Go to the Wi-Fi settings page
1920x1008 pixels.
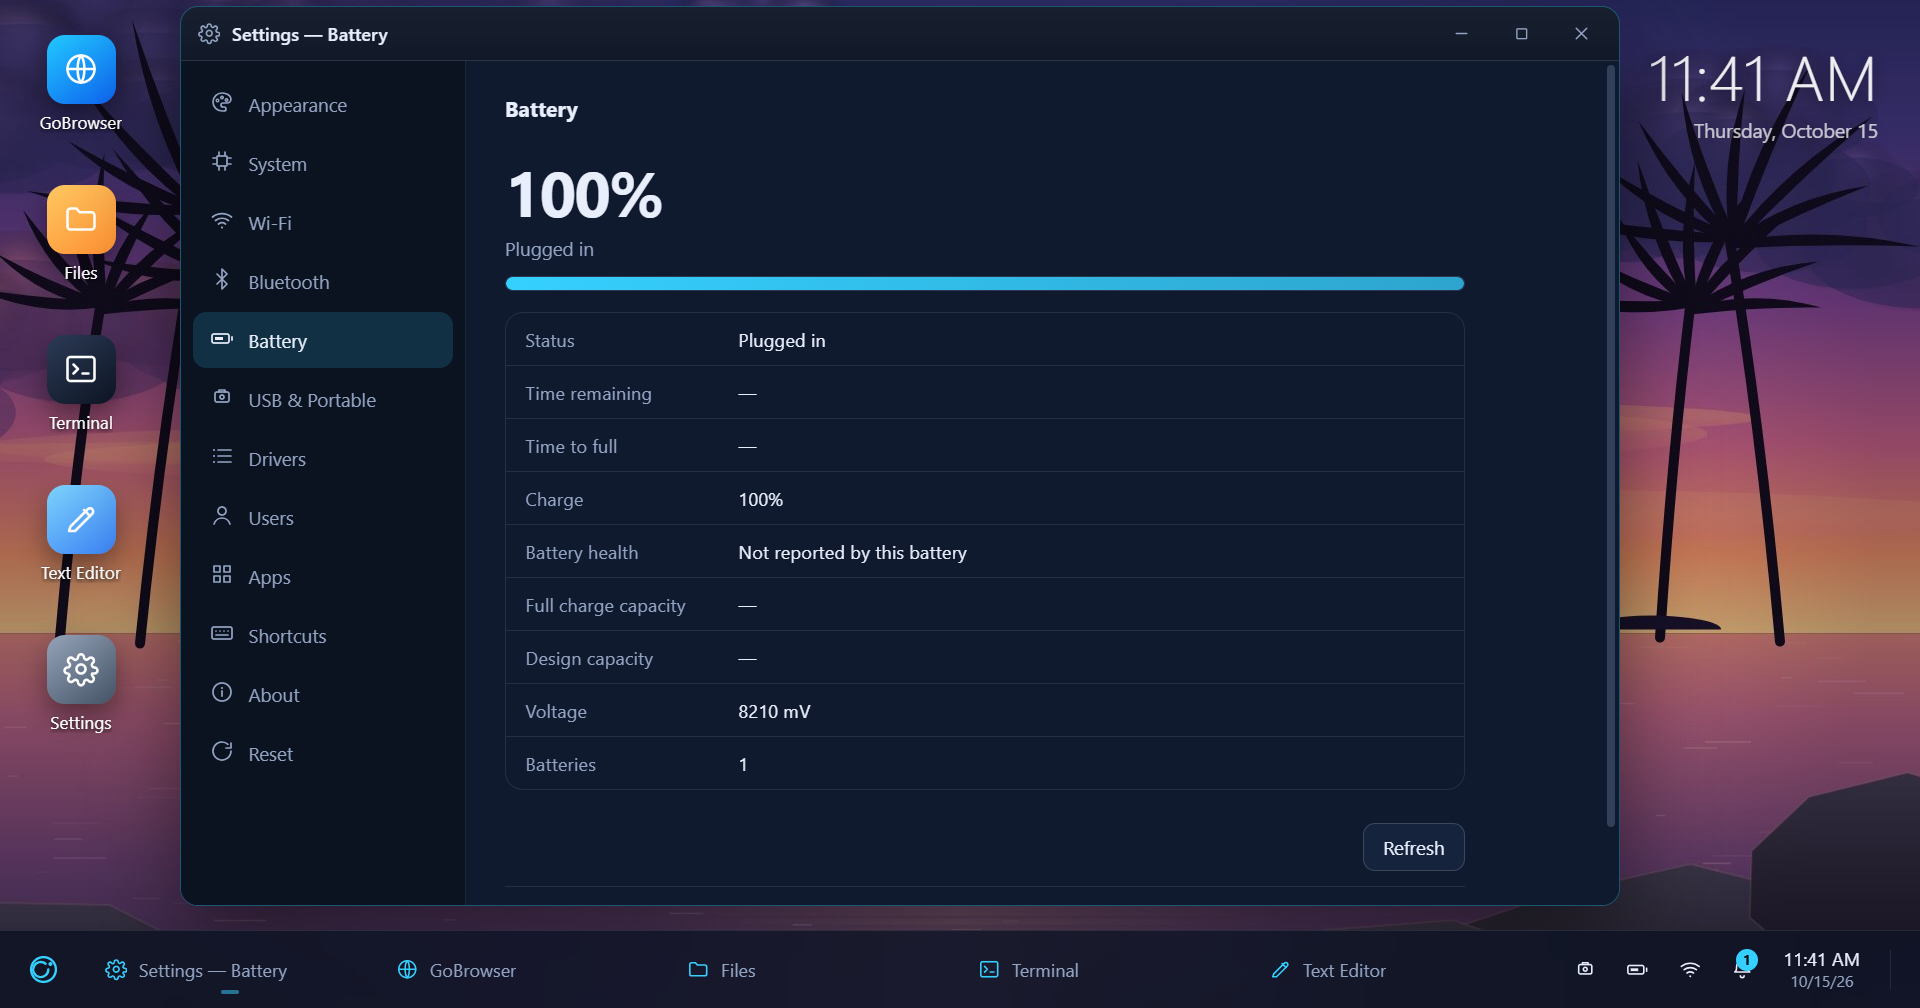tap(322, 223)
